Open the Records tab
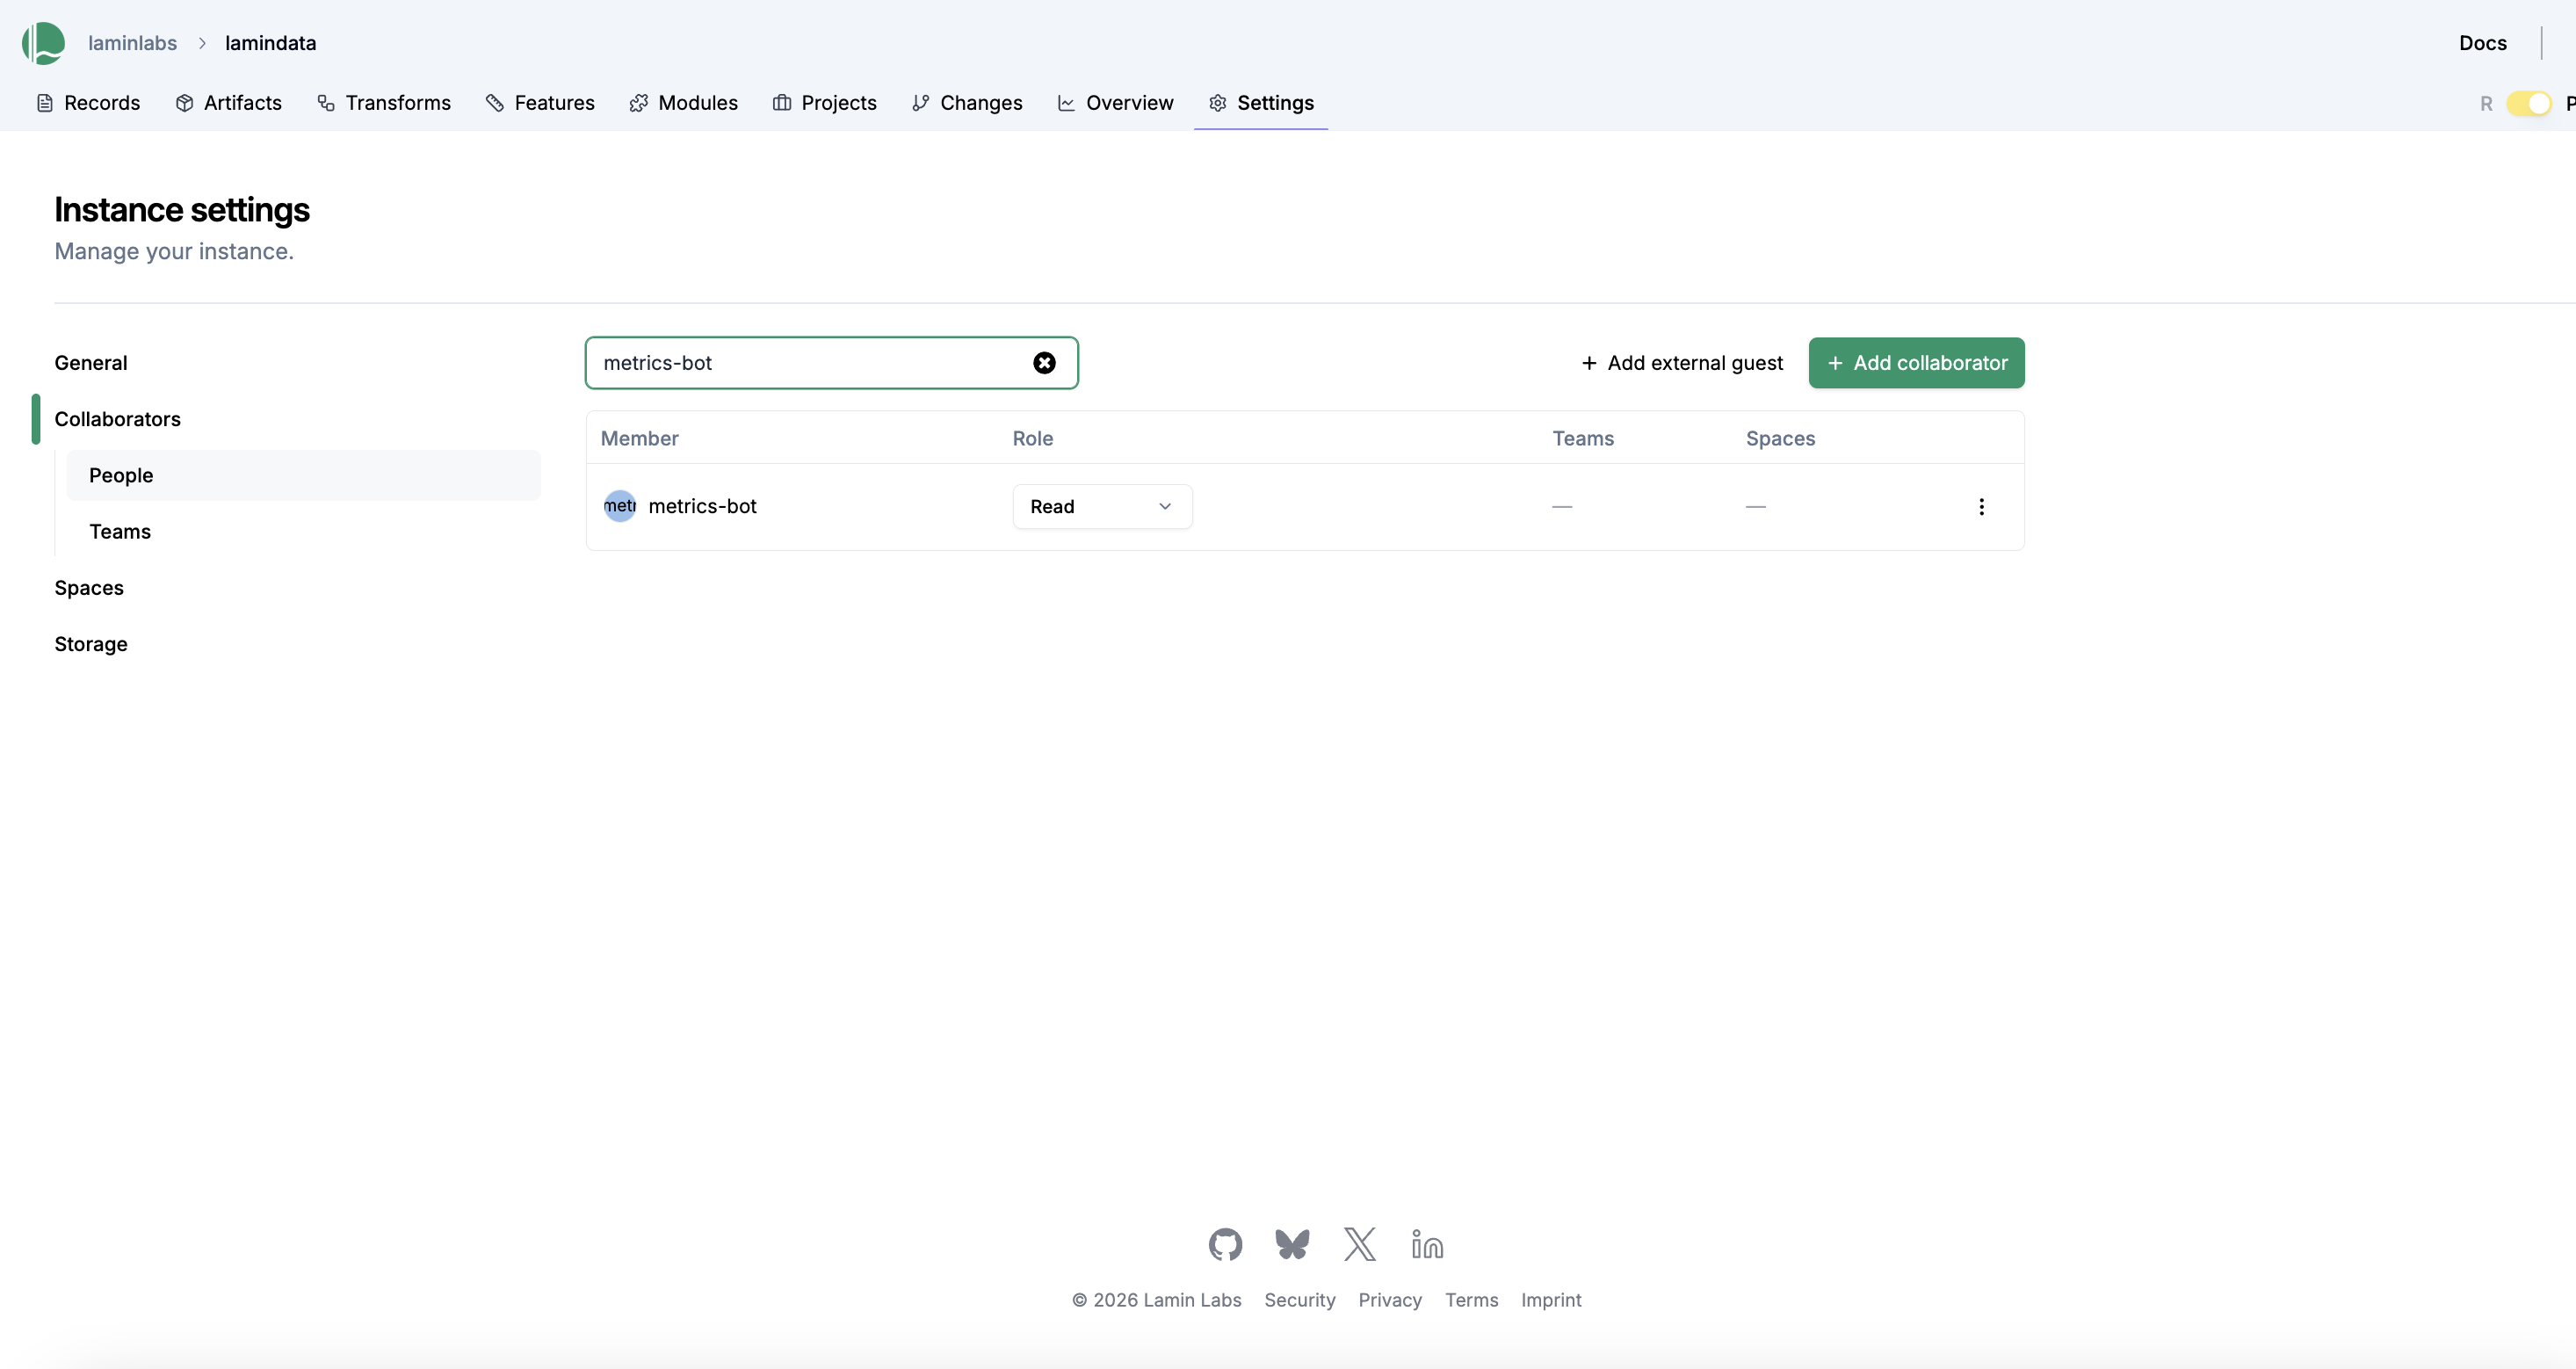This screenshot has width=2576, height=1369. tap(88, 103)
